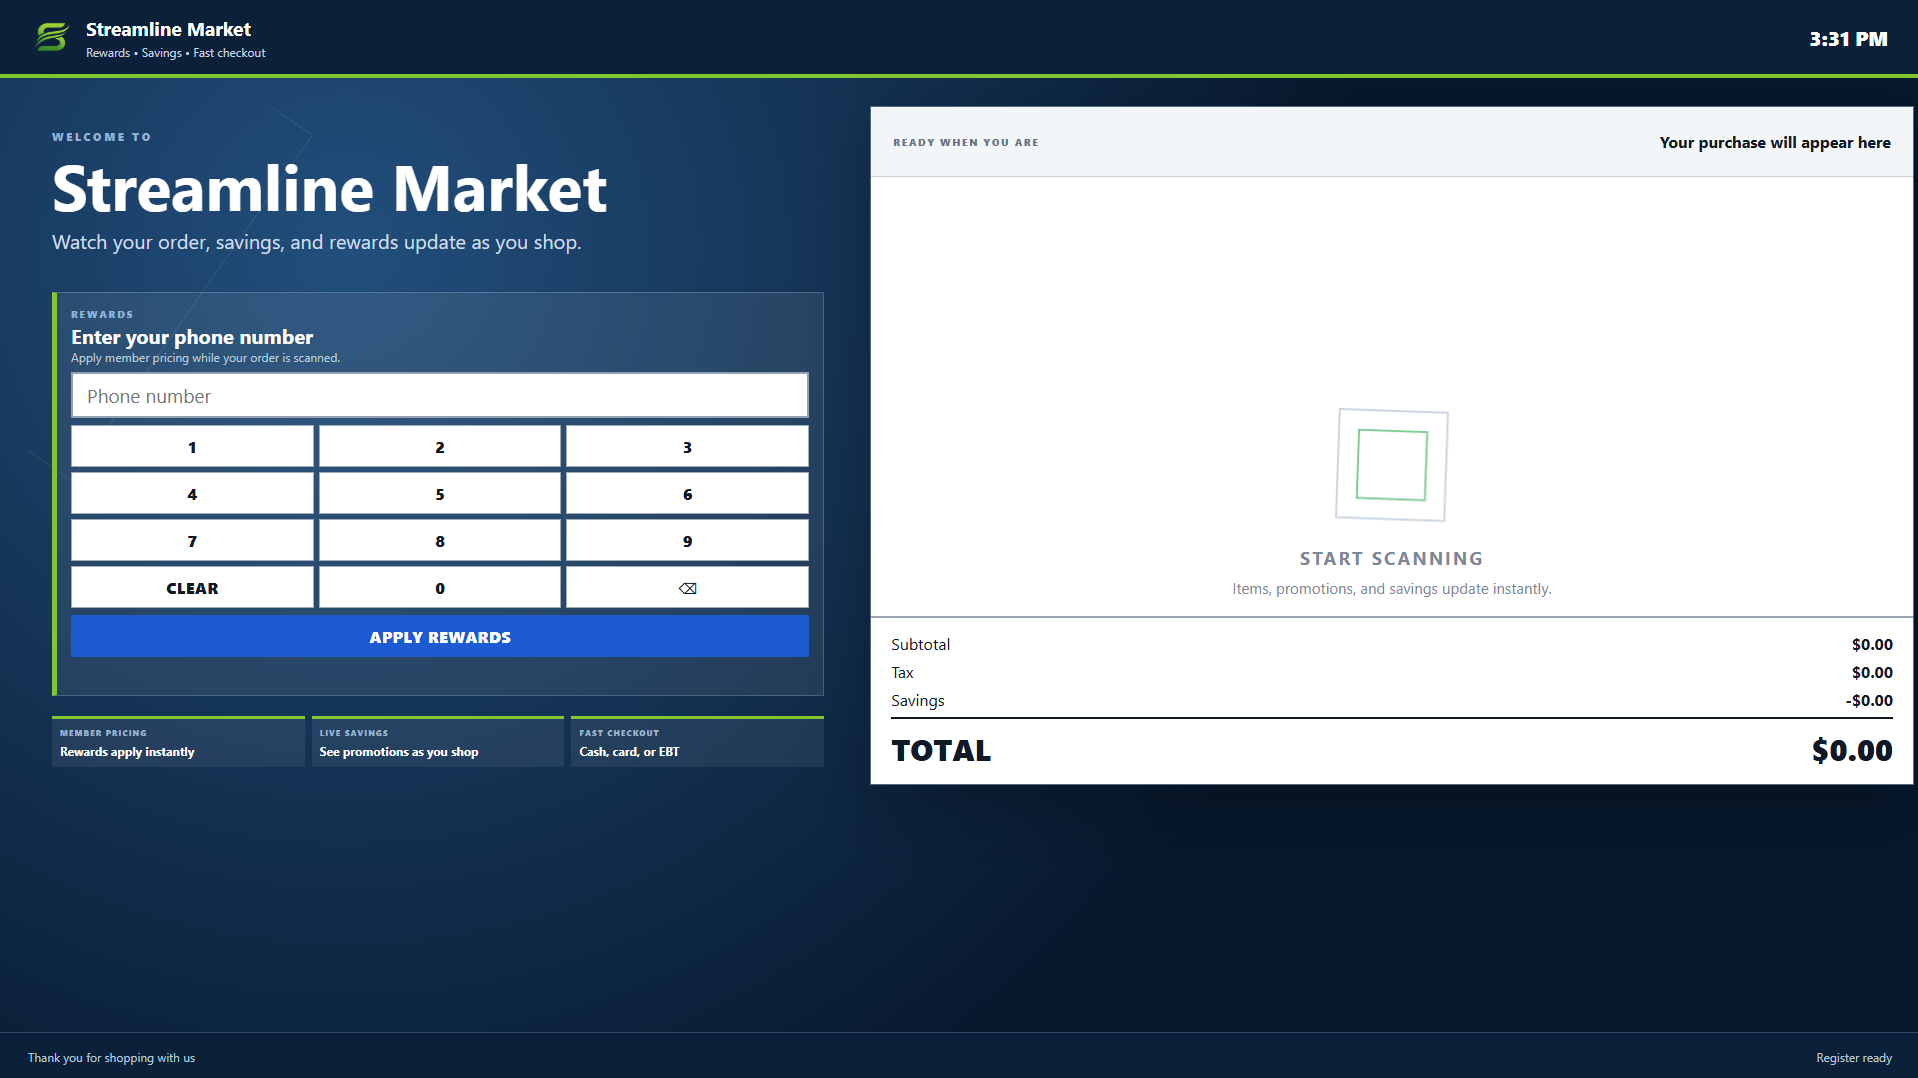Screen dimensions: 1918x1078
Task: Tap keypad digit 1
Action: click(x=192, y=447)
